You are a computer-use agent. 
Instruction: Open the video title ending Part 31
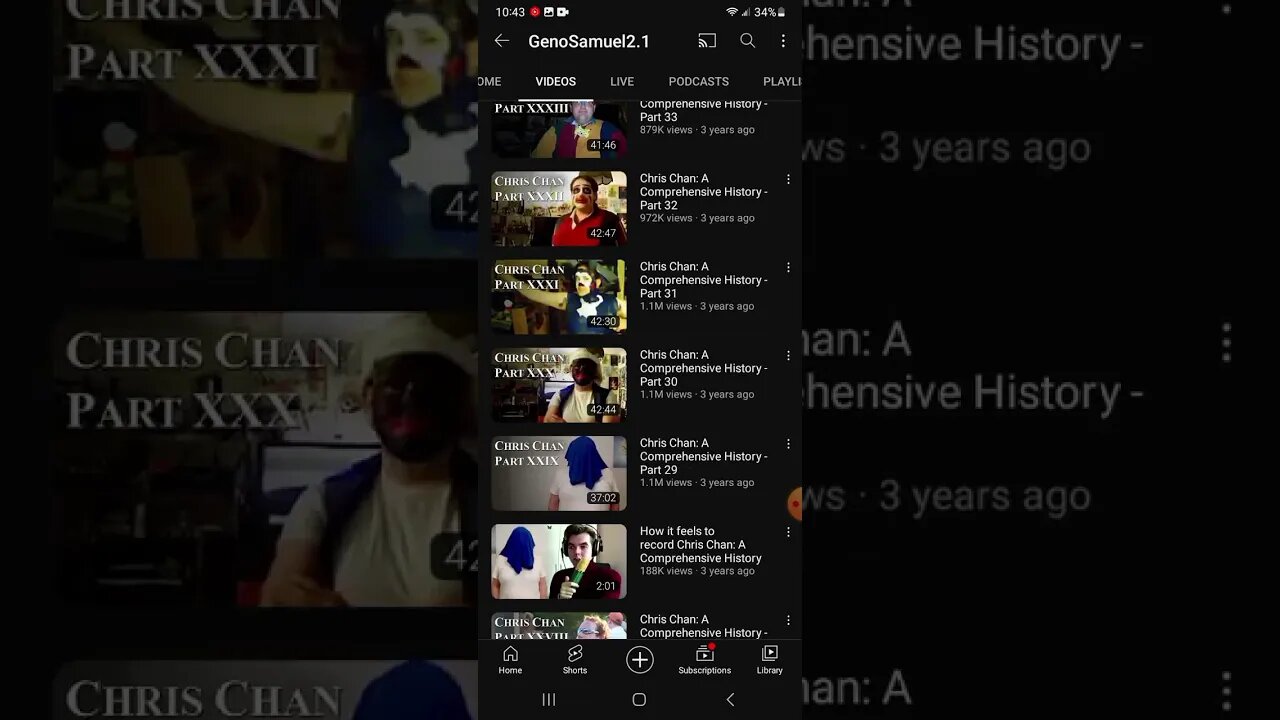coord(704,280)
